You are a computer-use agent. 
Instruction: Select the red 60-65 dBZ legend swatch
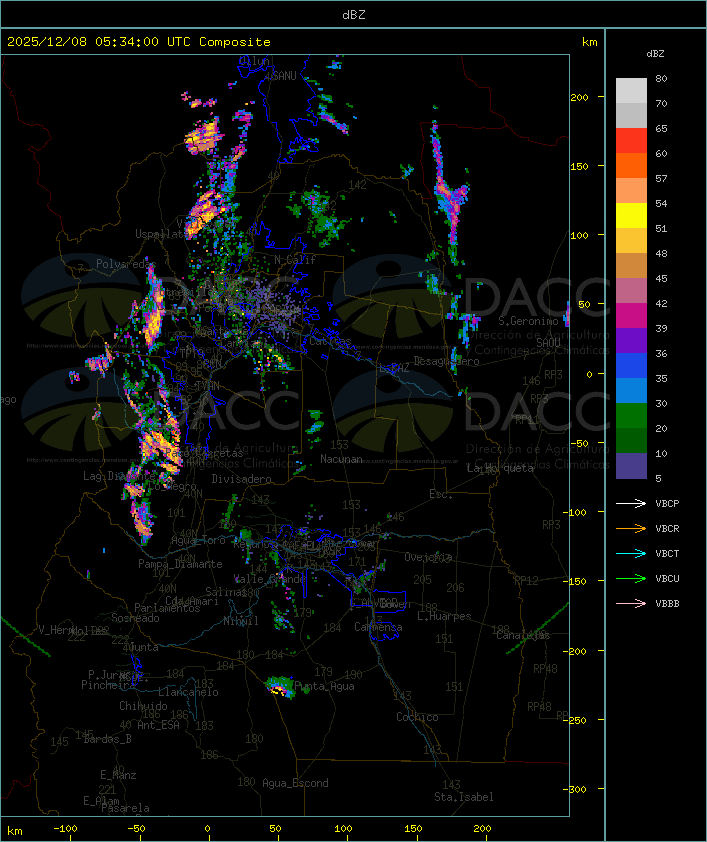tap(631, 141)
